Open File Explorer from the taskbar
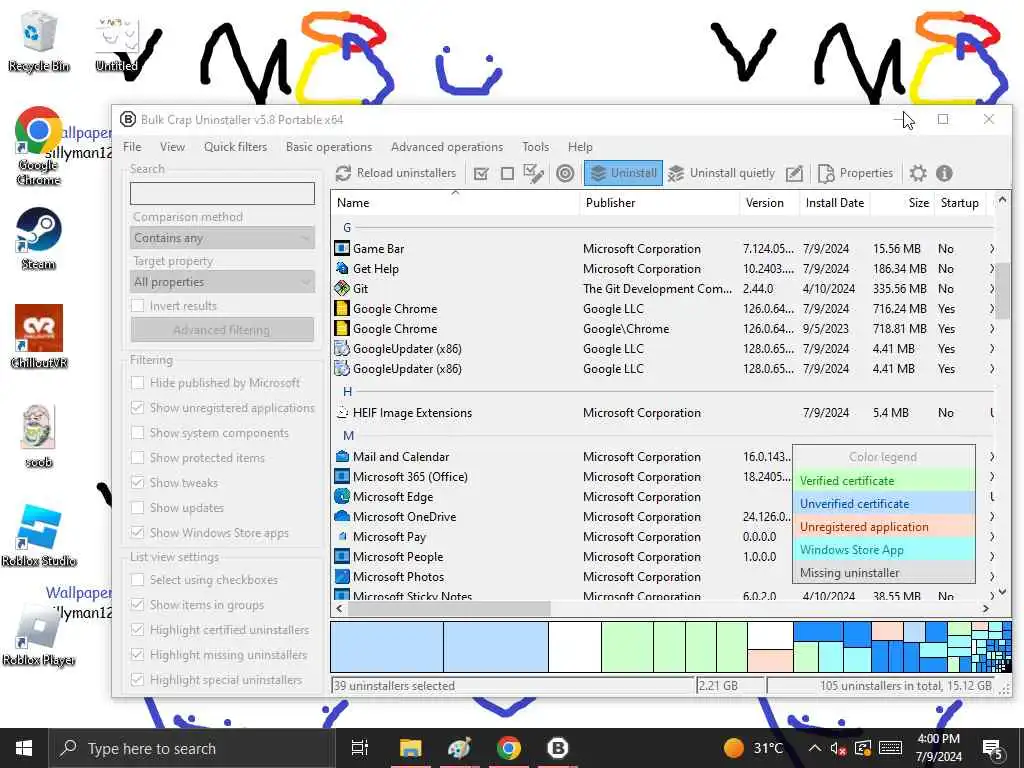The image size is (1024, 768). click(411, 748)
